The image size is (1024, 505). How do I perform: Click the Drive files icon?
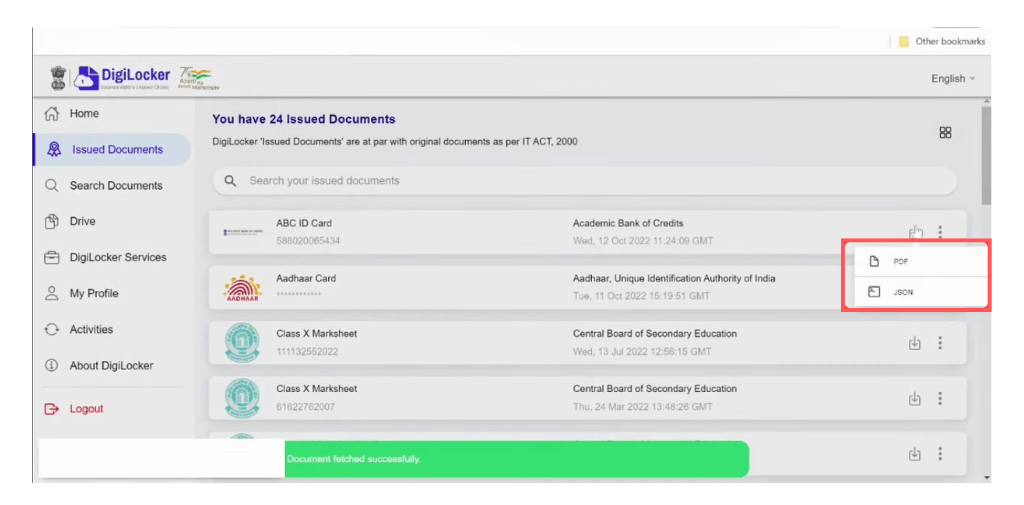52,221
